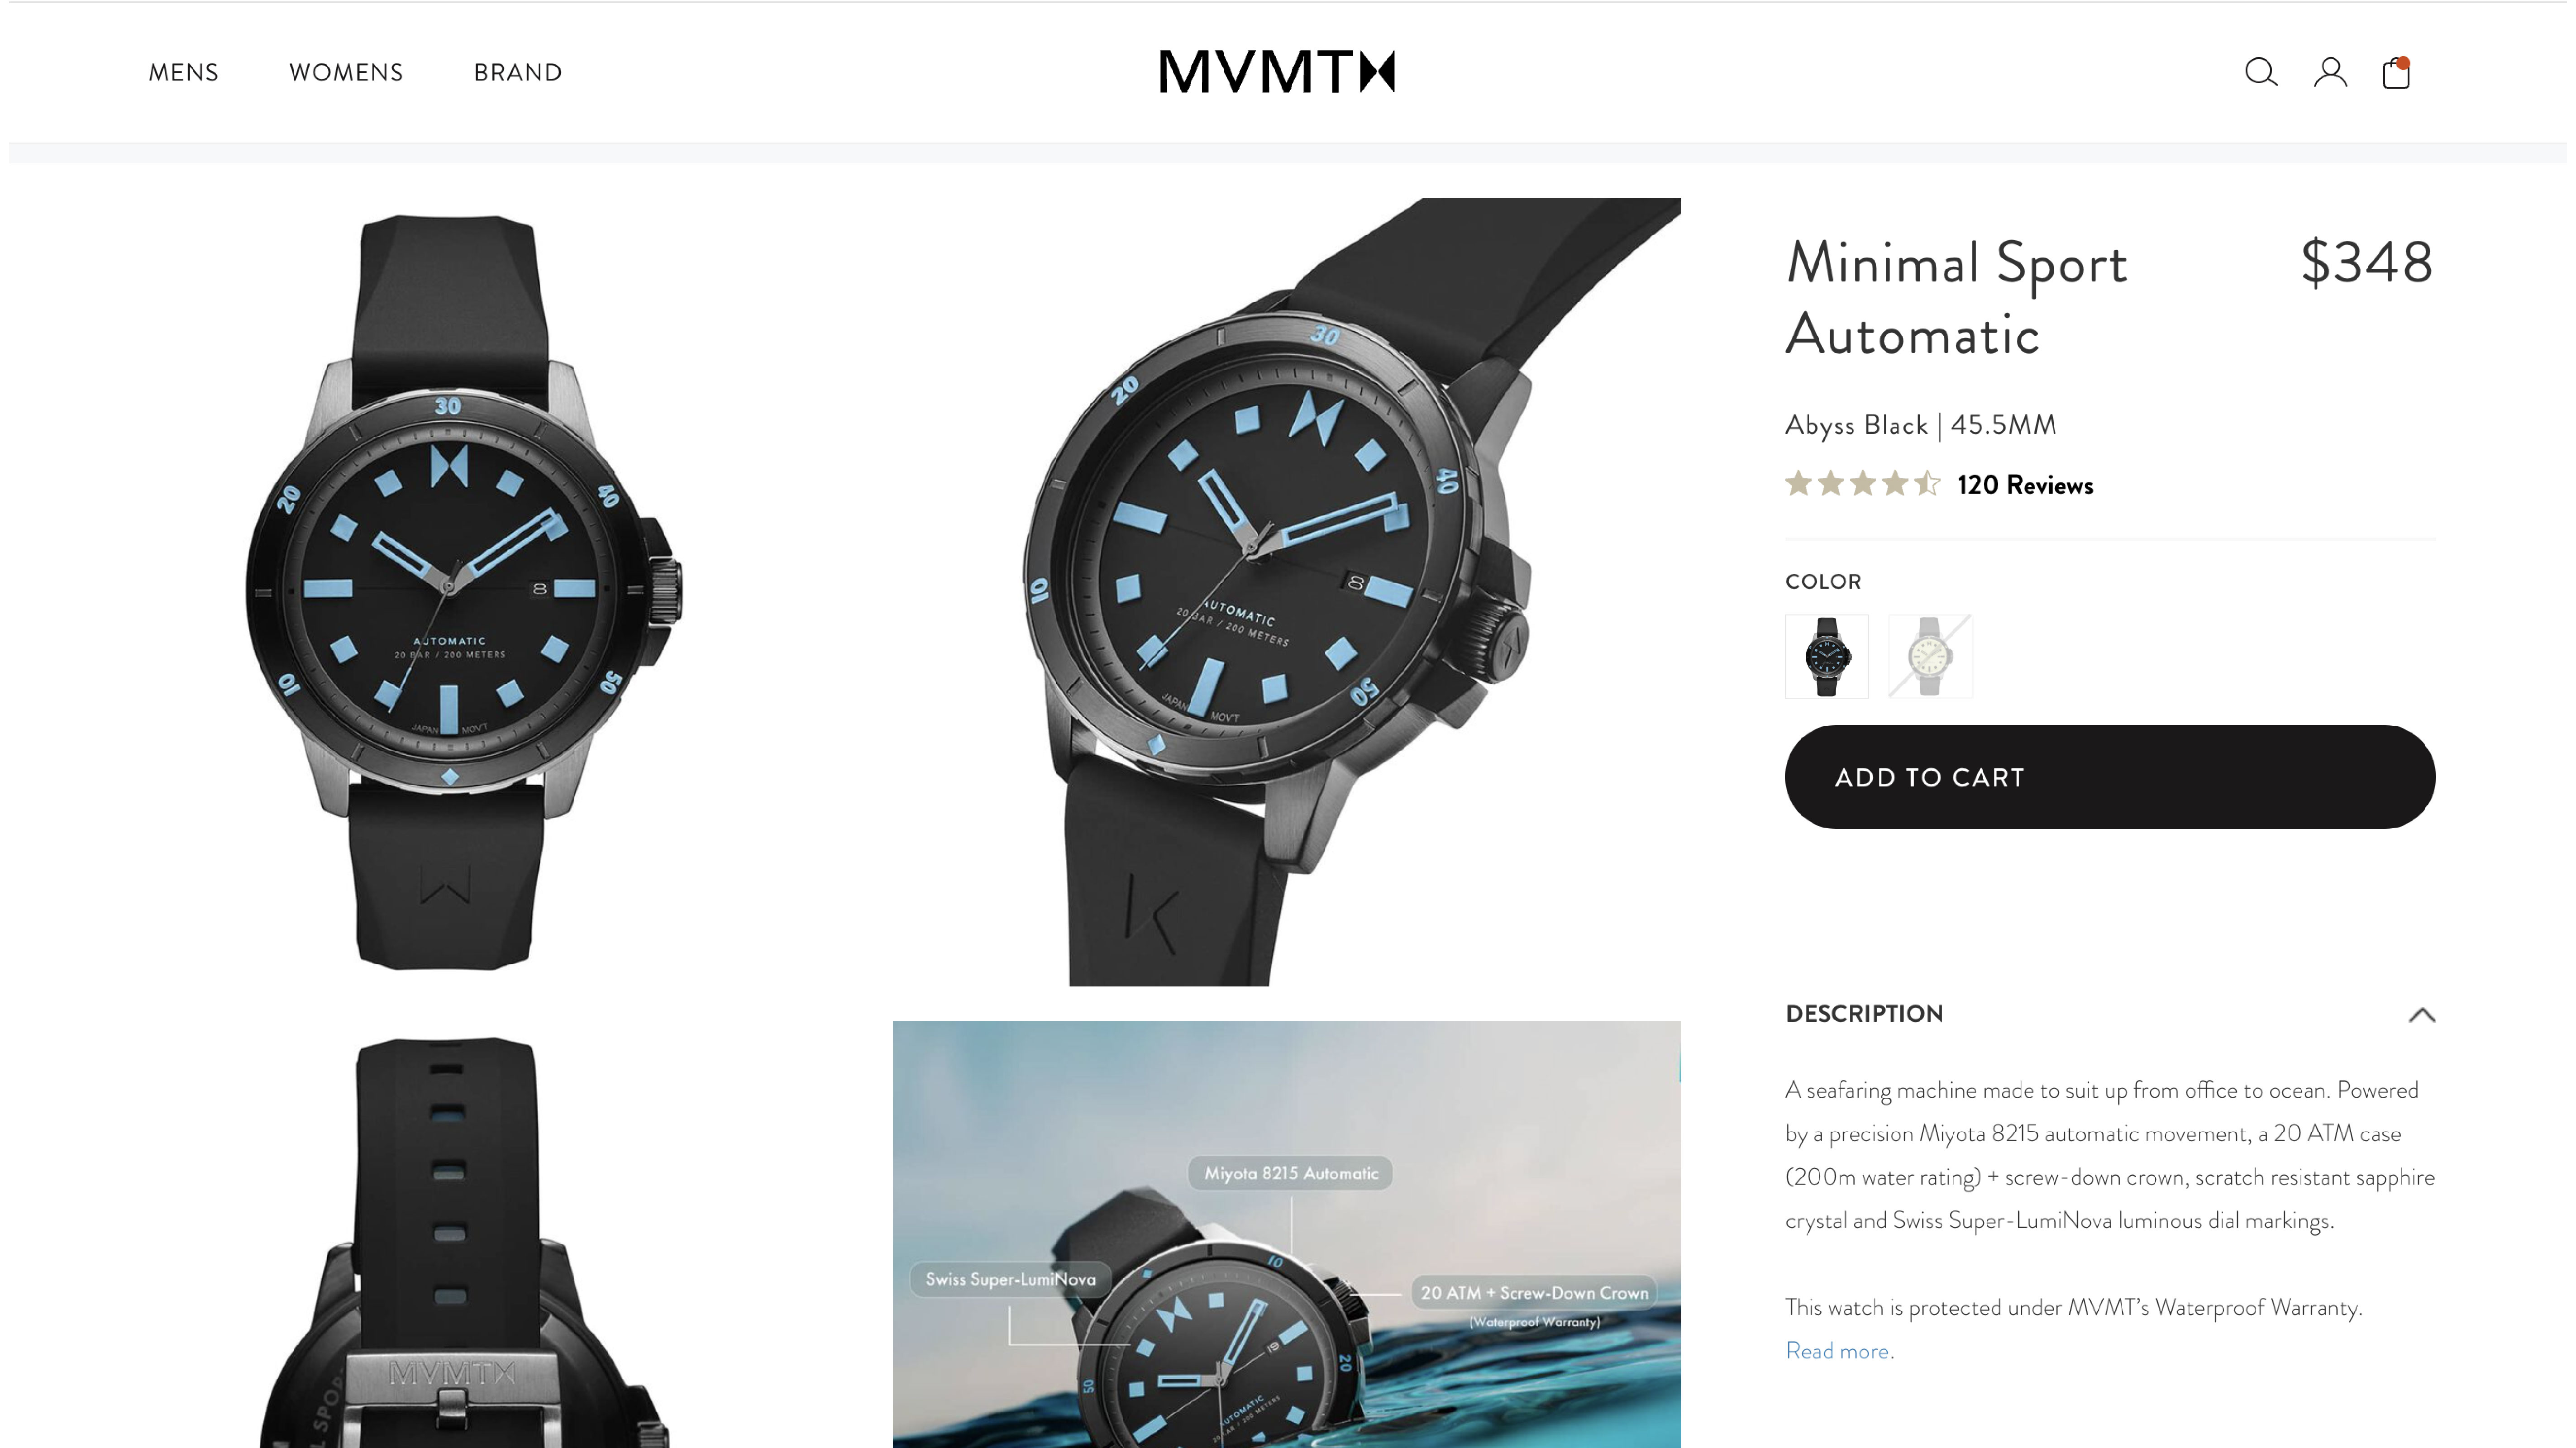Open the shopping bag cart icon
This screenshot has width=2576, height=1448.
pyautogui.click(x=2397, y=72)
